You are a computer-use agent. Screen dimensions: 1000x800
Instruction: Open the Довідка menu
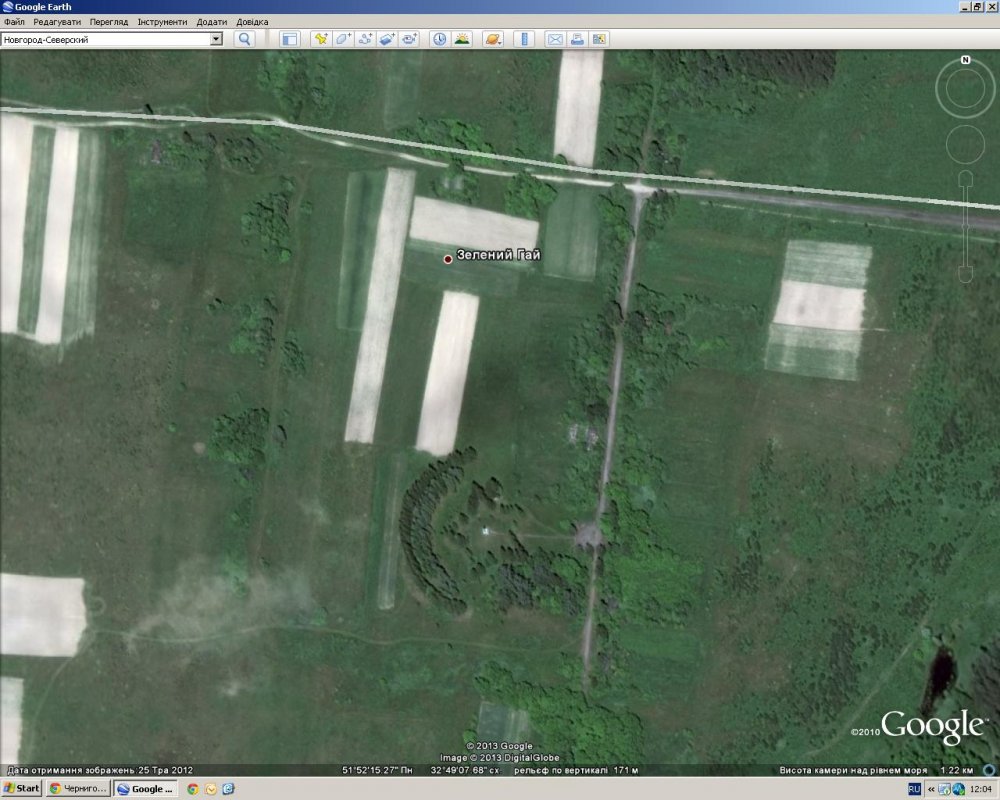pyautogui.click(x=252, y=22)
